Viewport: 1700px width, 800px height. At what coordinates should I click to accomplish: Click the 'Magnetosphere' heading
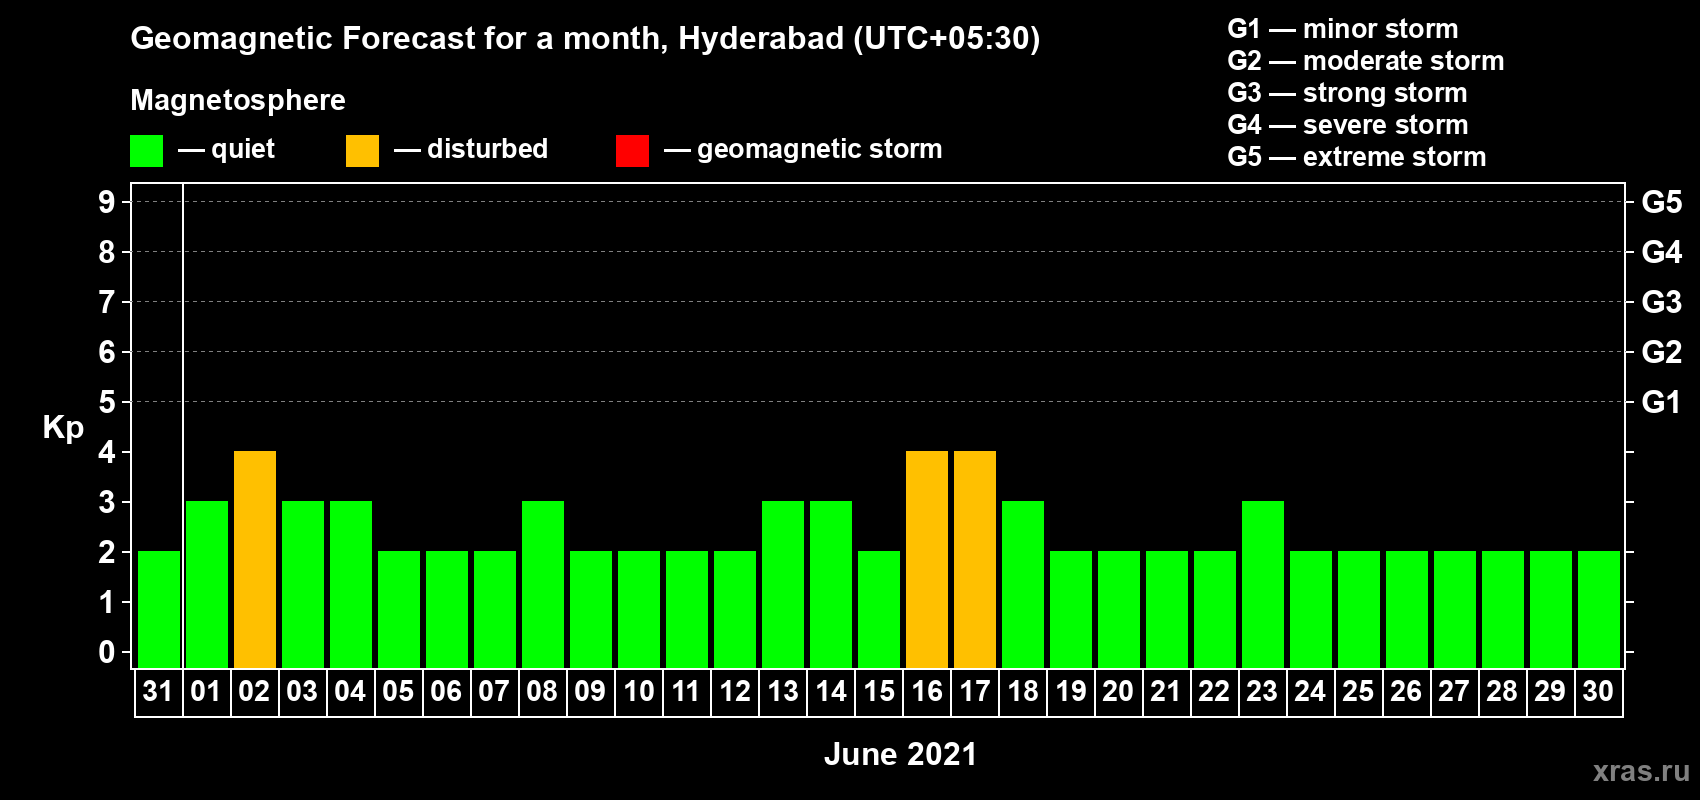tap(238, 100)
